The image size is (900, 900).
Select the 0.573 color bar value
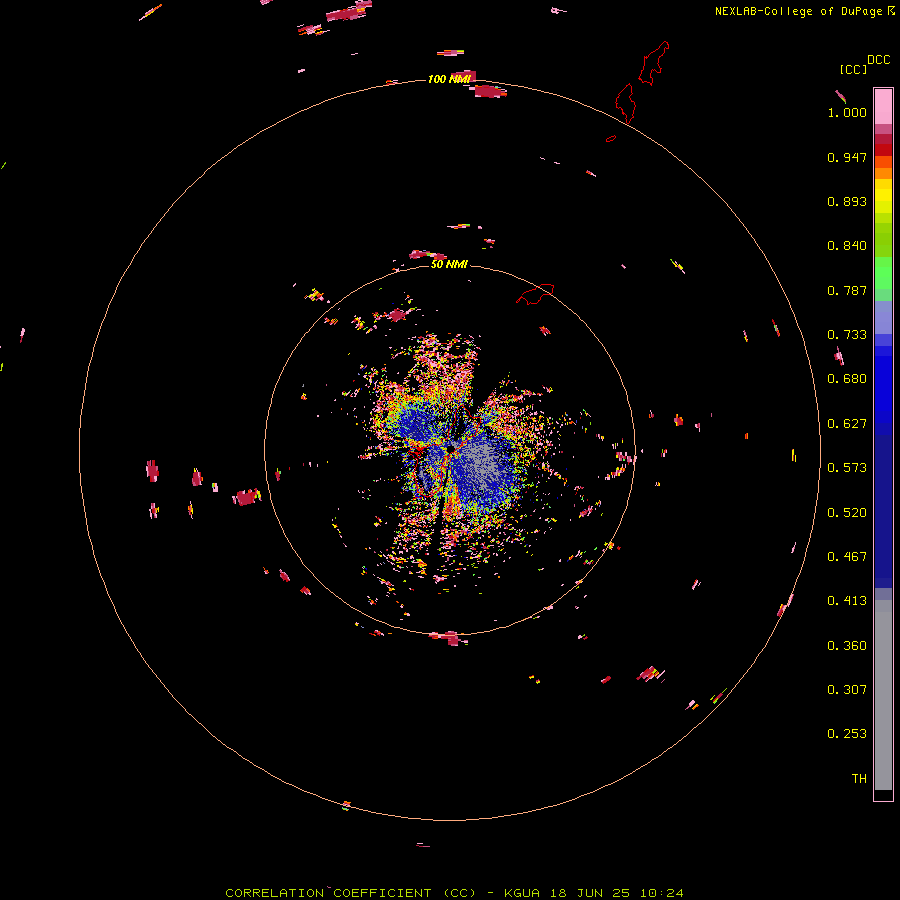point(847,468)
